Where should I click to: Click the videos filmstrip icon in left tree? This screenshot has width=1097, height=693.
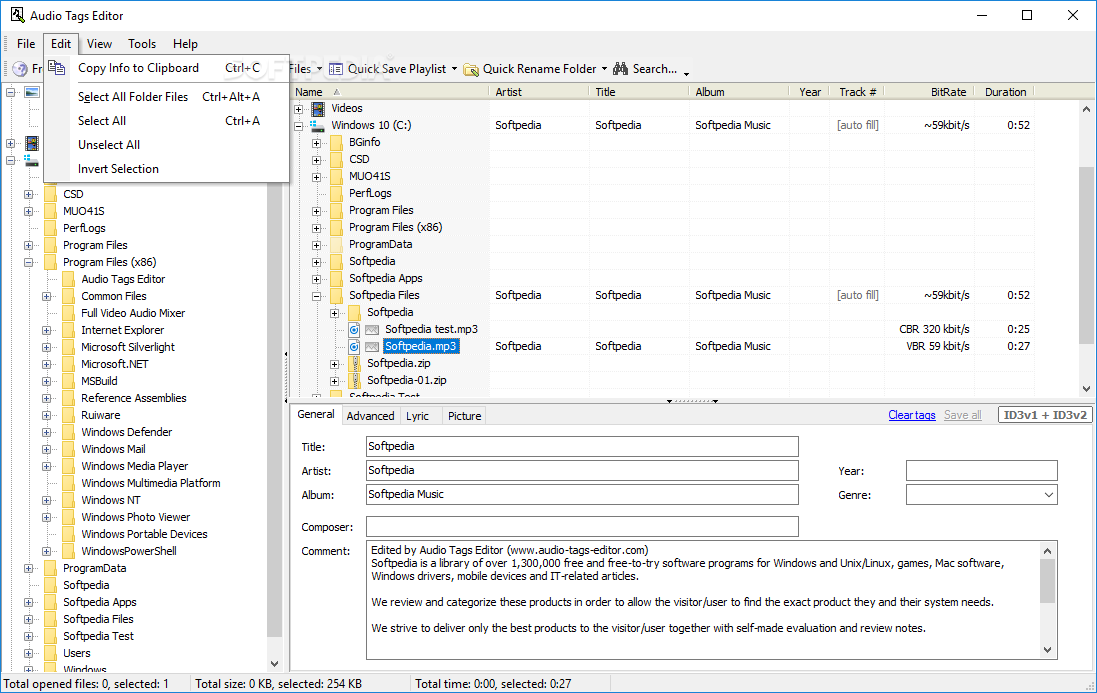(31, 143)
